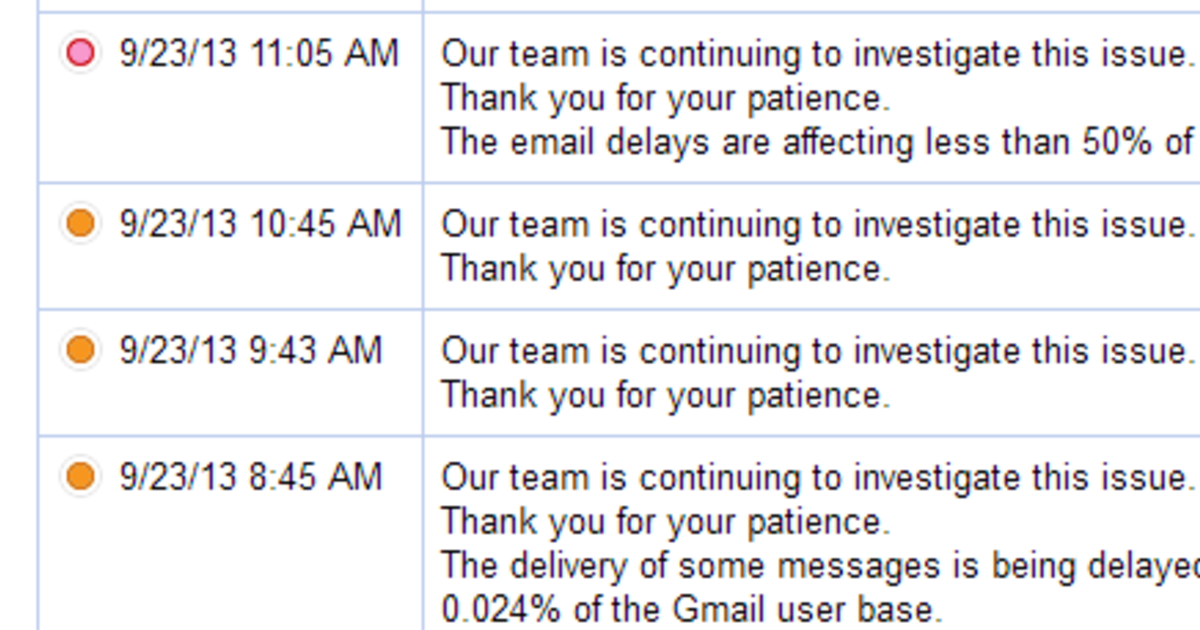
Task: Click the 11:05 AM update's investigate message line
Action: [815, 54]
